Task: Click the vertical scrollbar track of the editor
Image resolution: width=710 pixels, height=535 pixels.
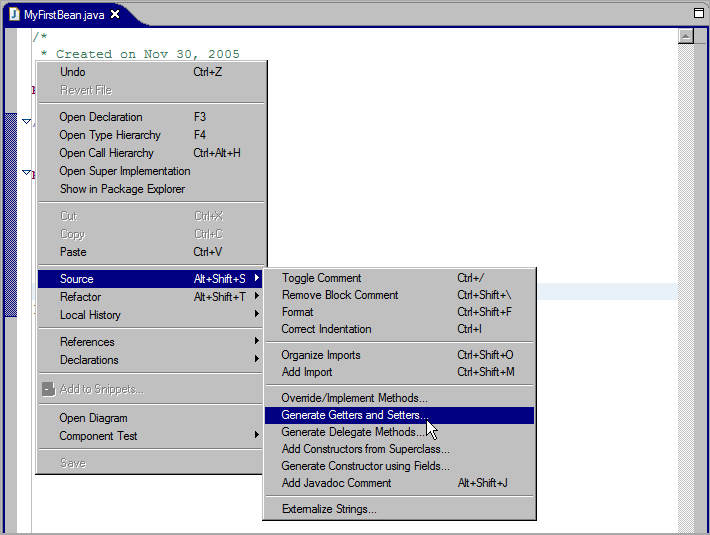Action: coord(686,287)
